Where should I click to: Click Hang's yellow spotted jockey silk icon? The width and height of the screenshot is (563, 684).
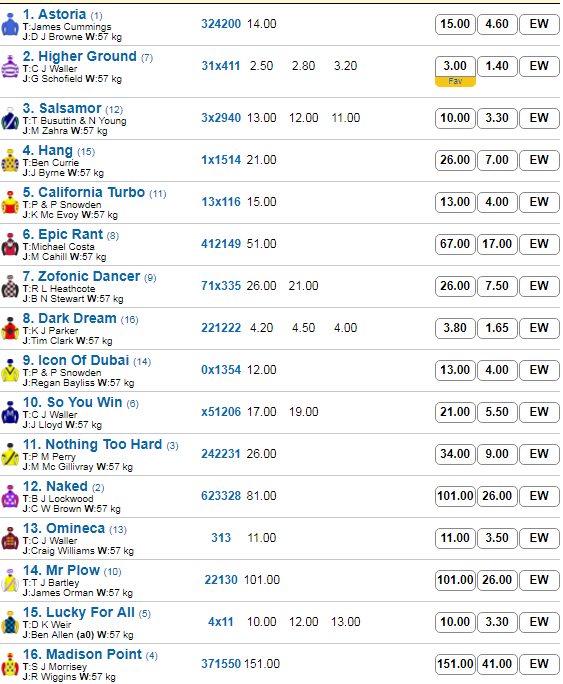pyautogui.click(x=10, y=161)
